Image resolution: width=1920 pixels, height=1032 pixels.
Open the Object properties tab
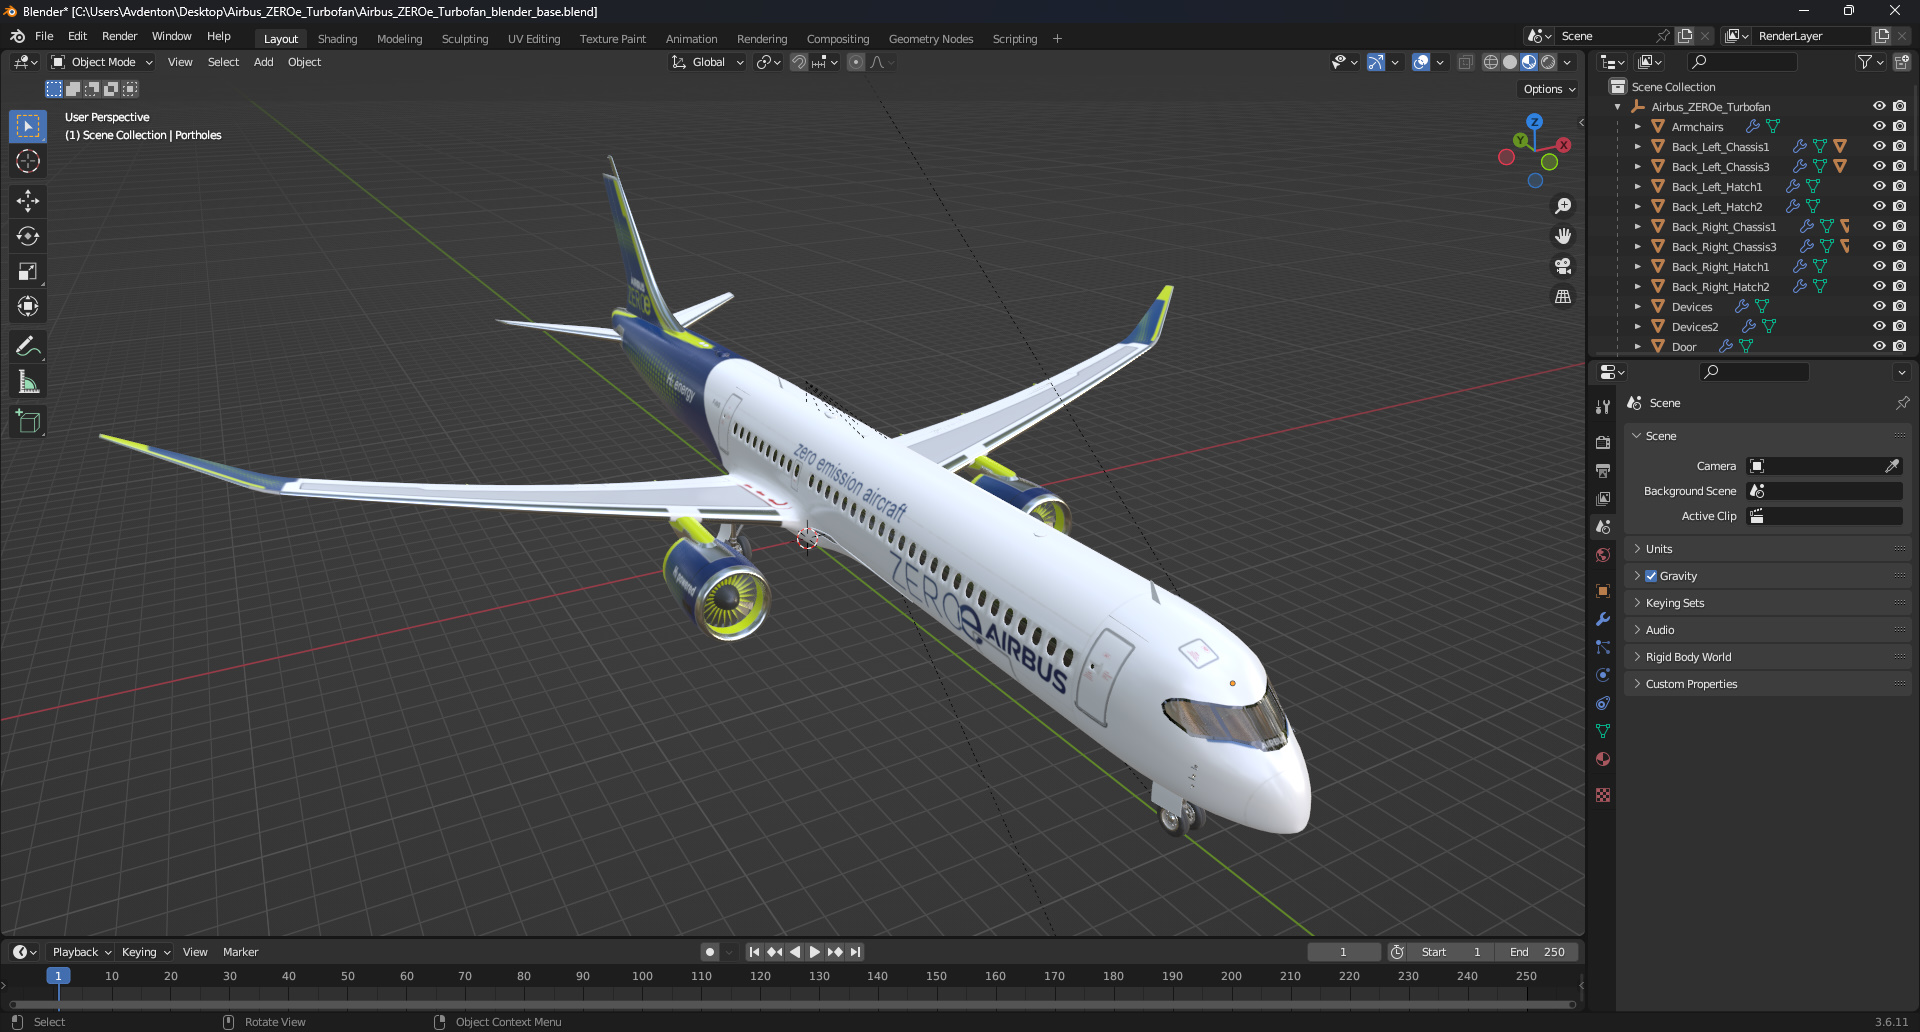coord(1603,591)
